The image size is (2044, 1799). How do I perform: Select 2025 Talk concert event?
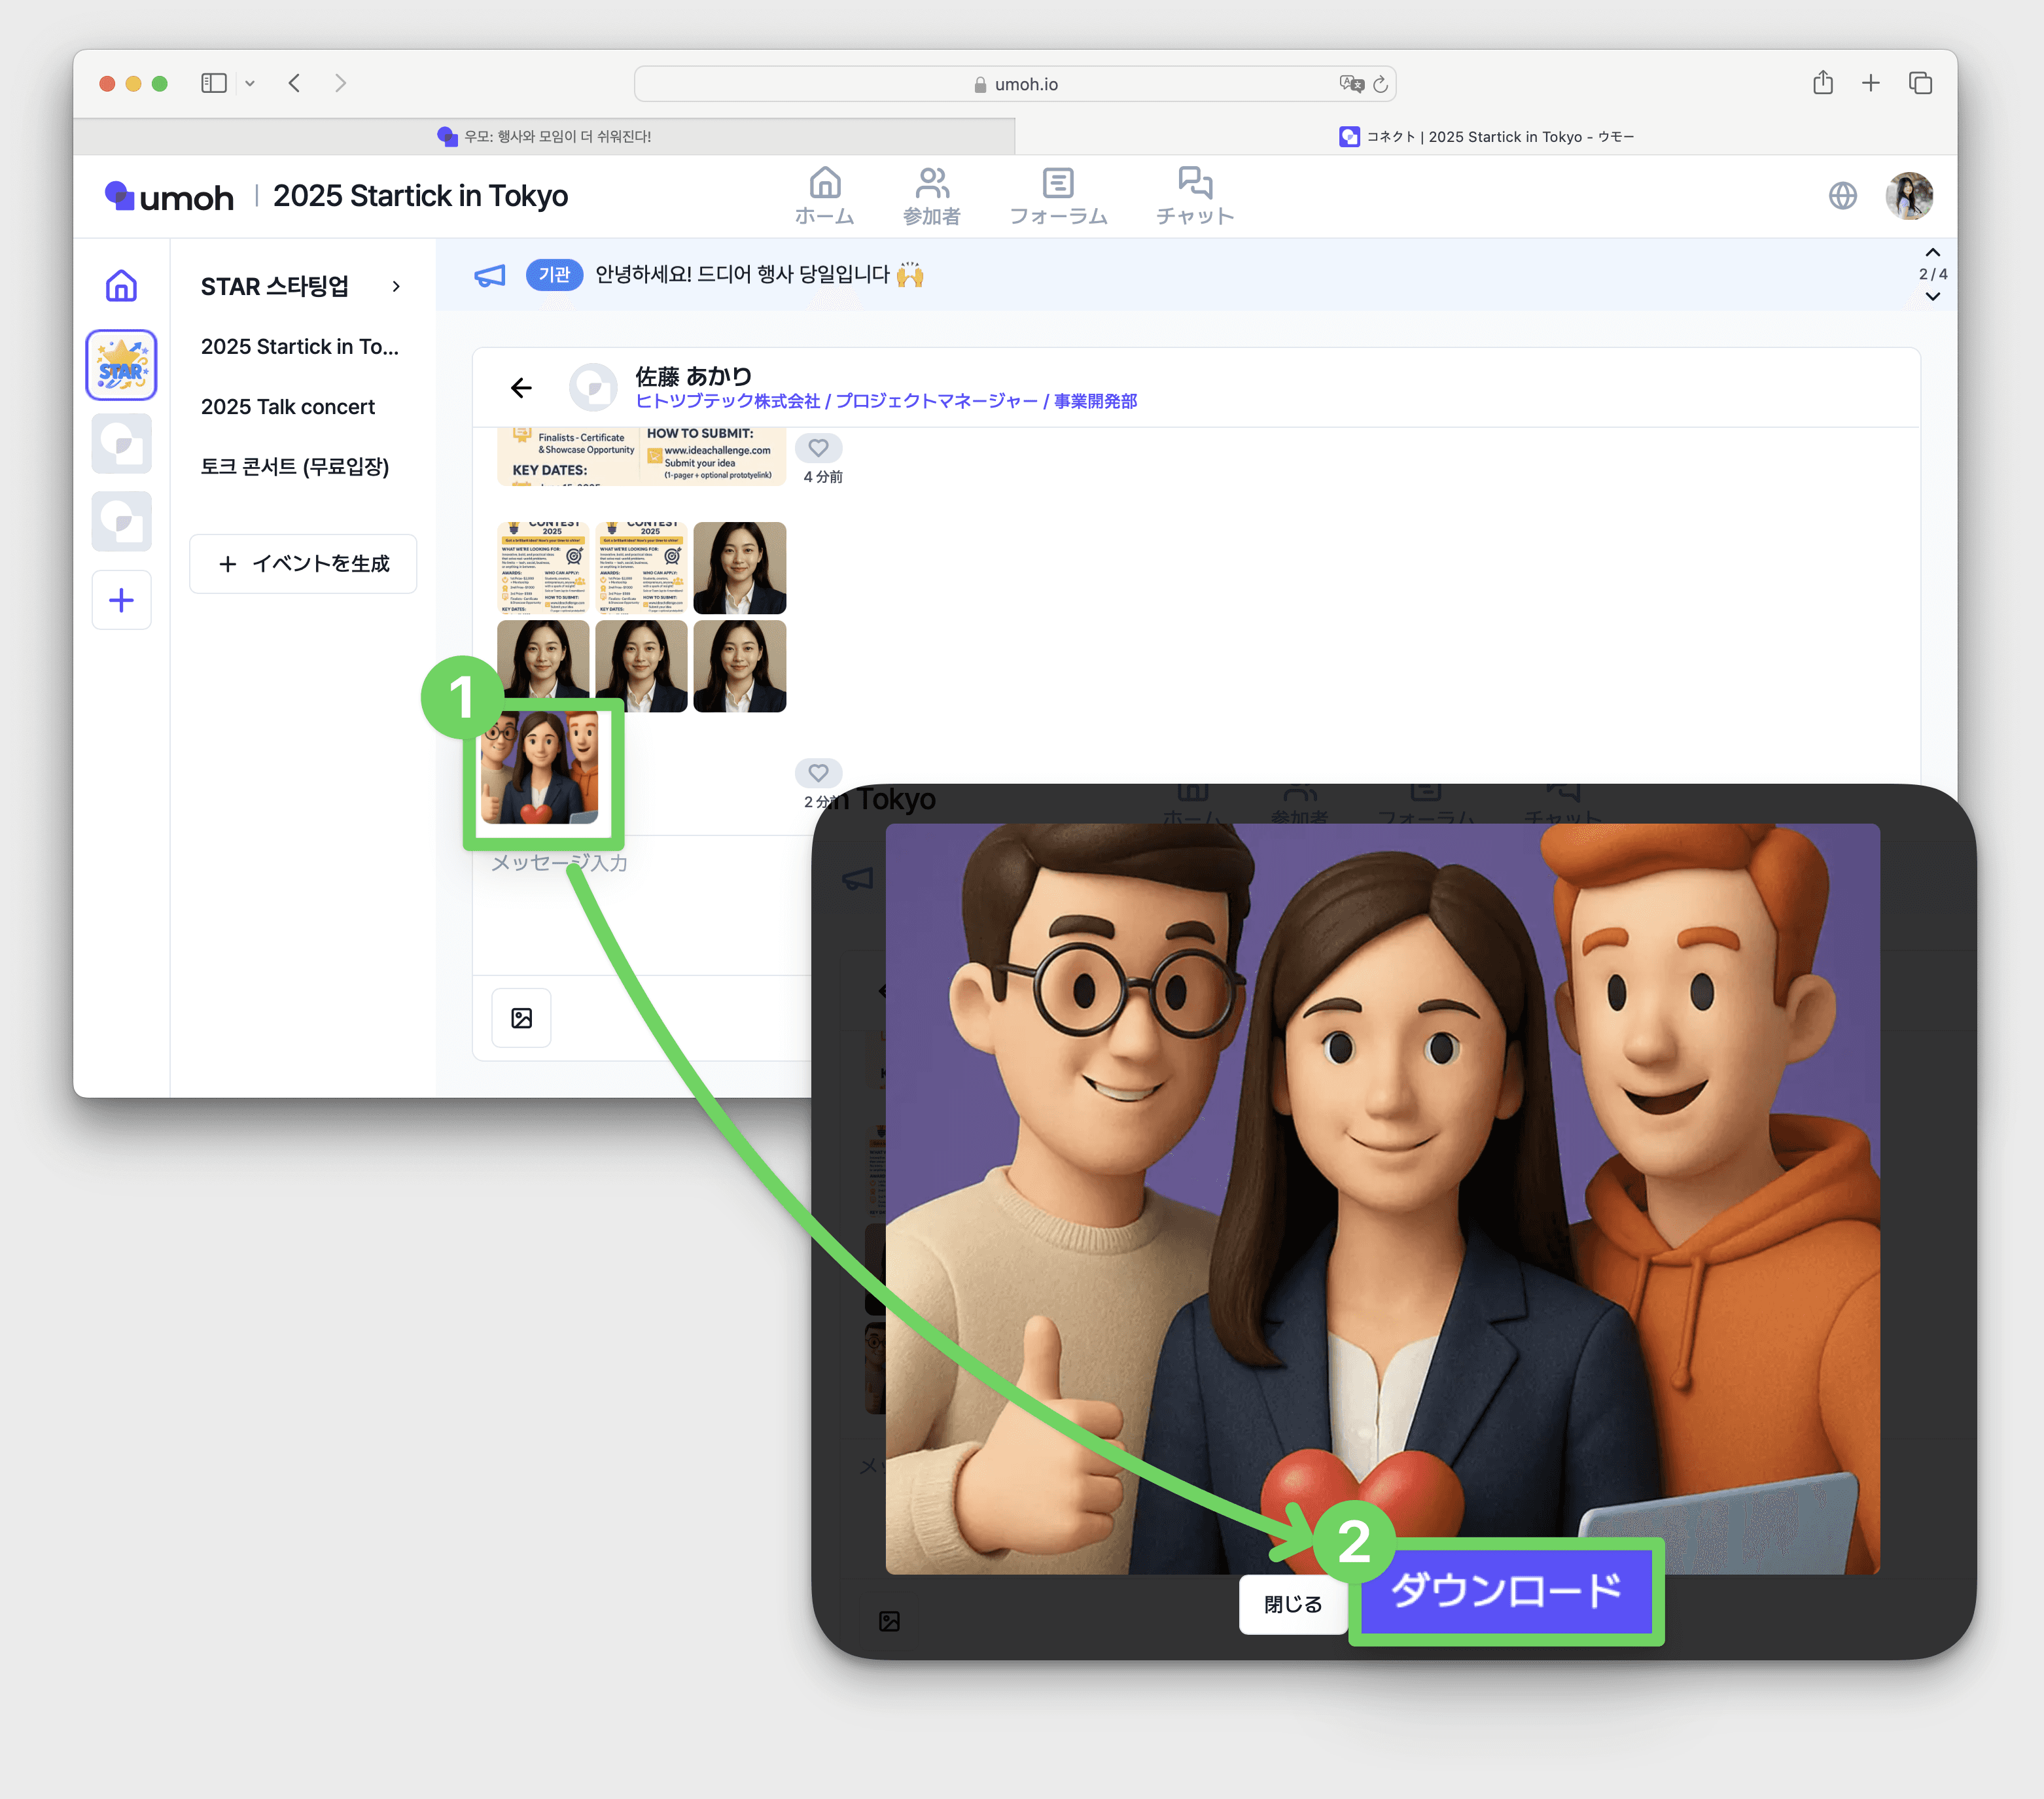288,407
